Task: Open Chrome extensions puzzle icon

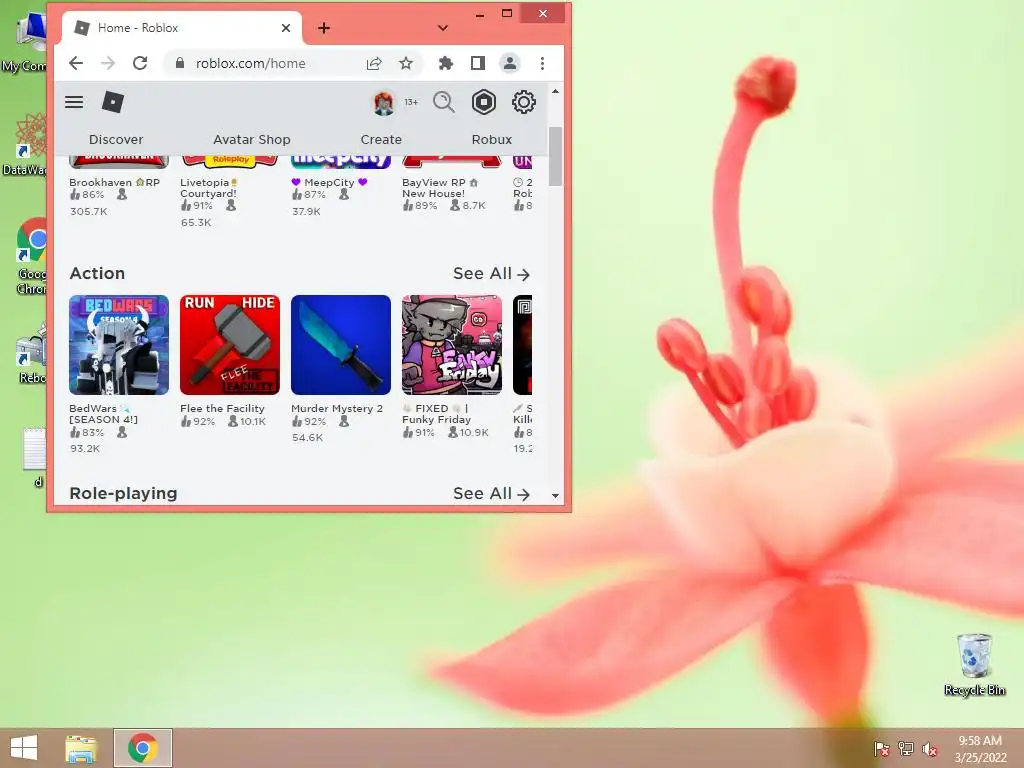Action: click(445, 63)
